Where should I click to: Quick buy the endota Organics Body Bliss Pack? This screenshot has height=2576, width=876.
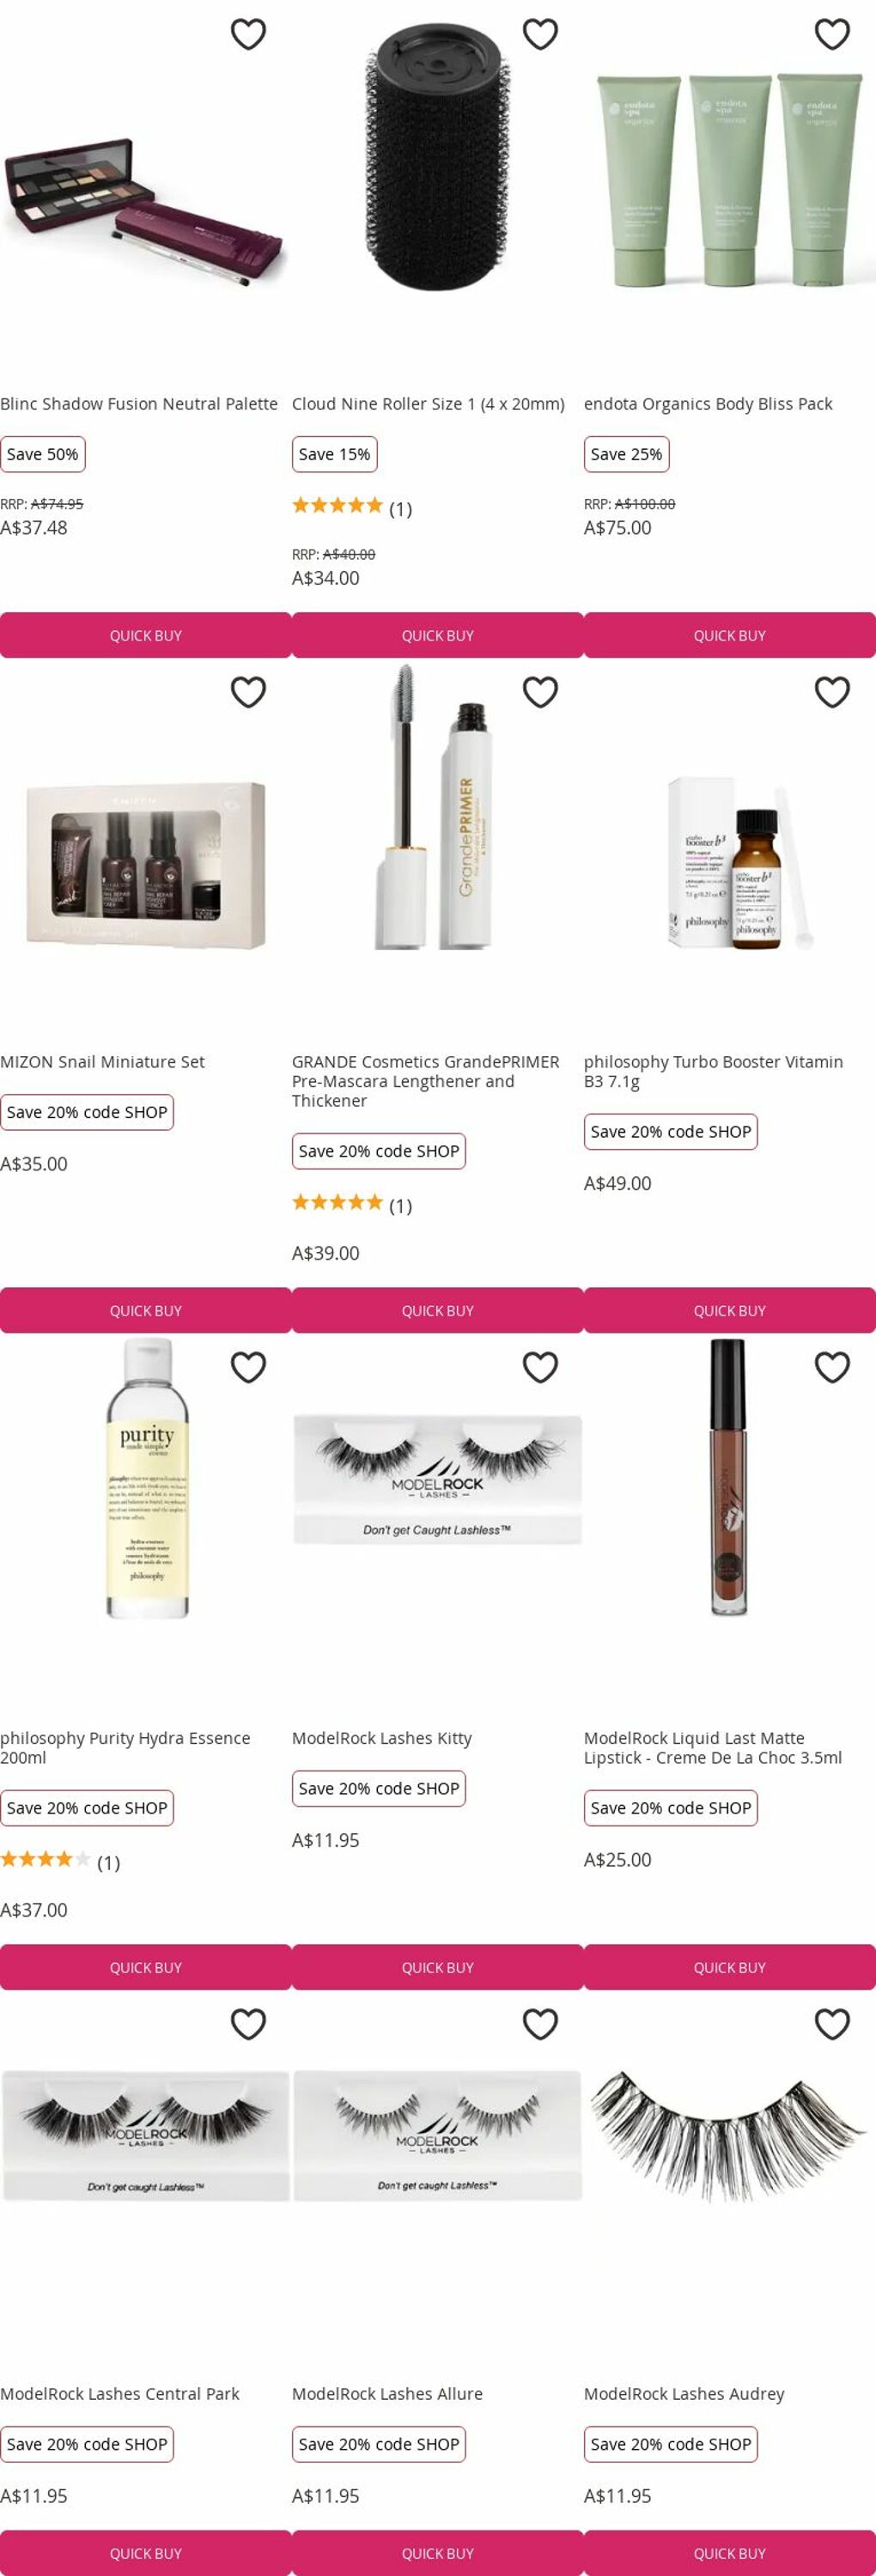[730, 635]
